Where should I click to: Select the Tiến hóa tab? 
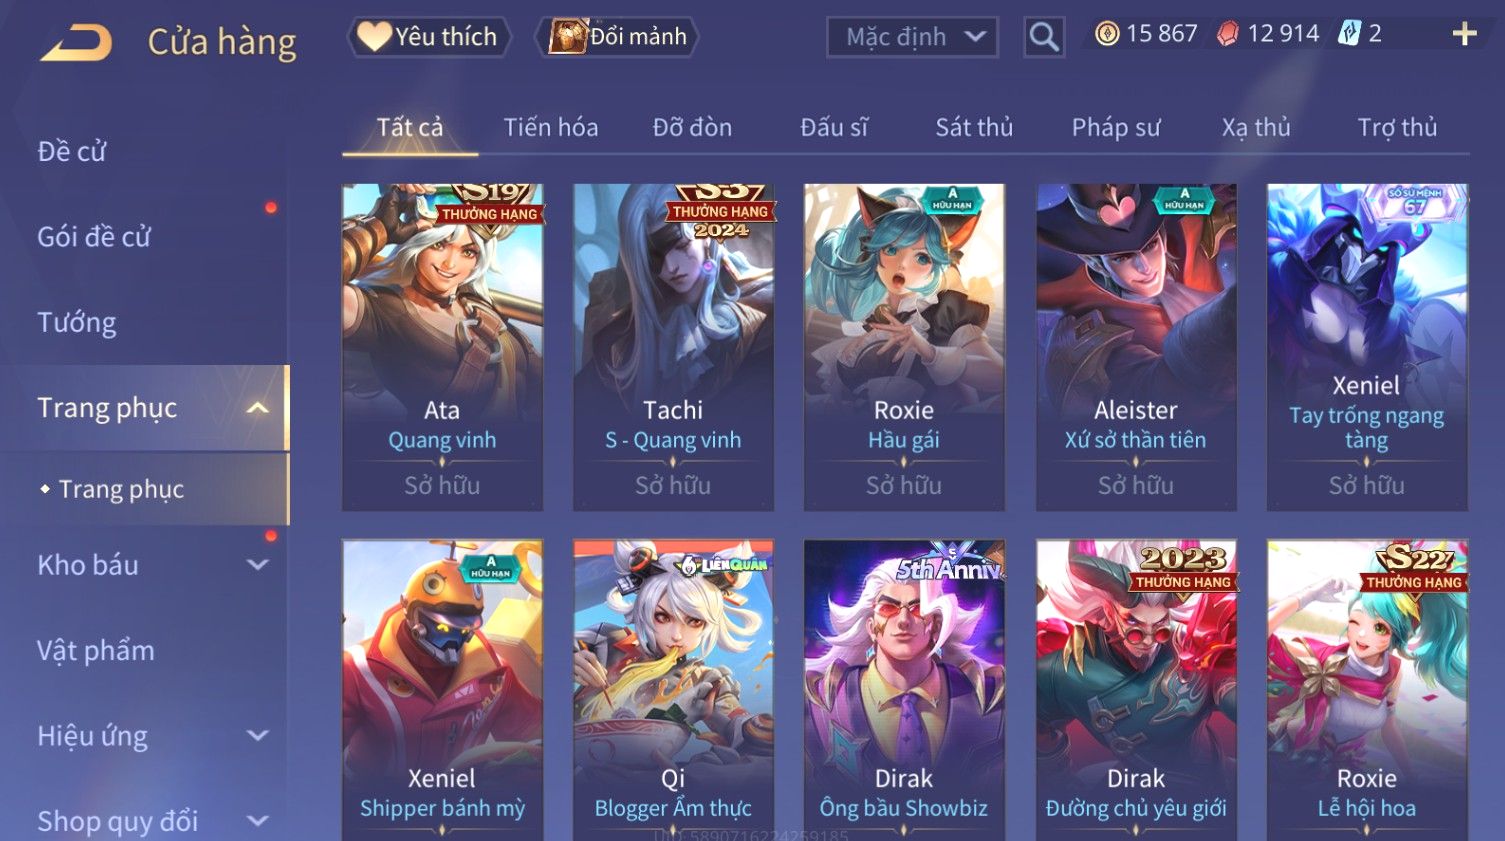point(551,128)
